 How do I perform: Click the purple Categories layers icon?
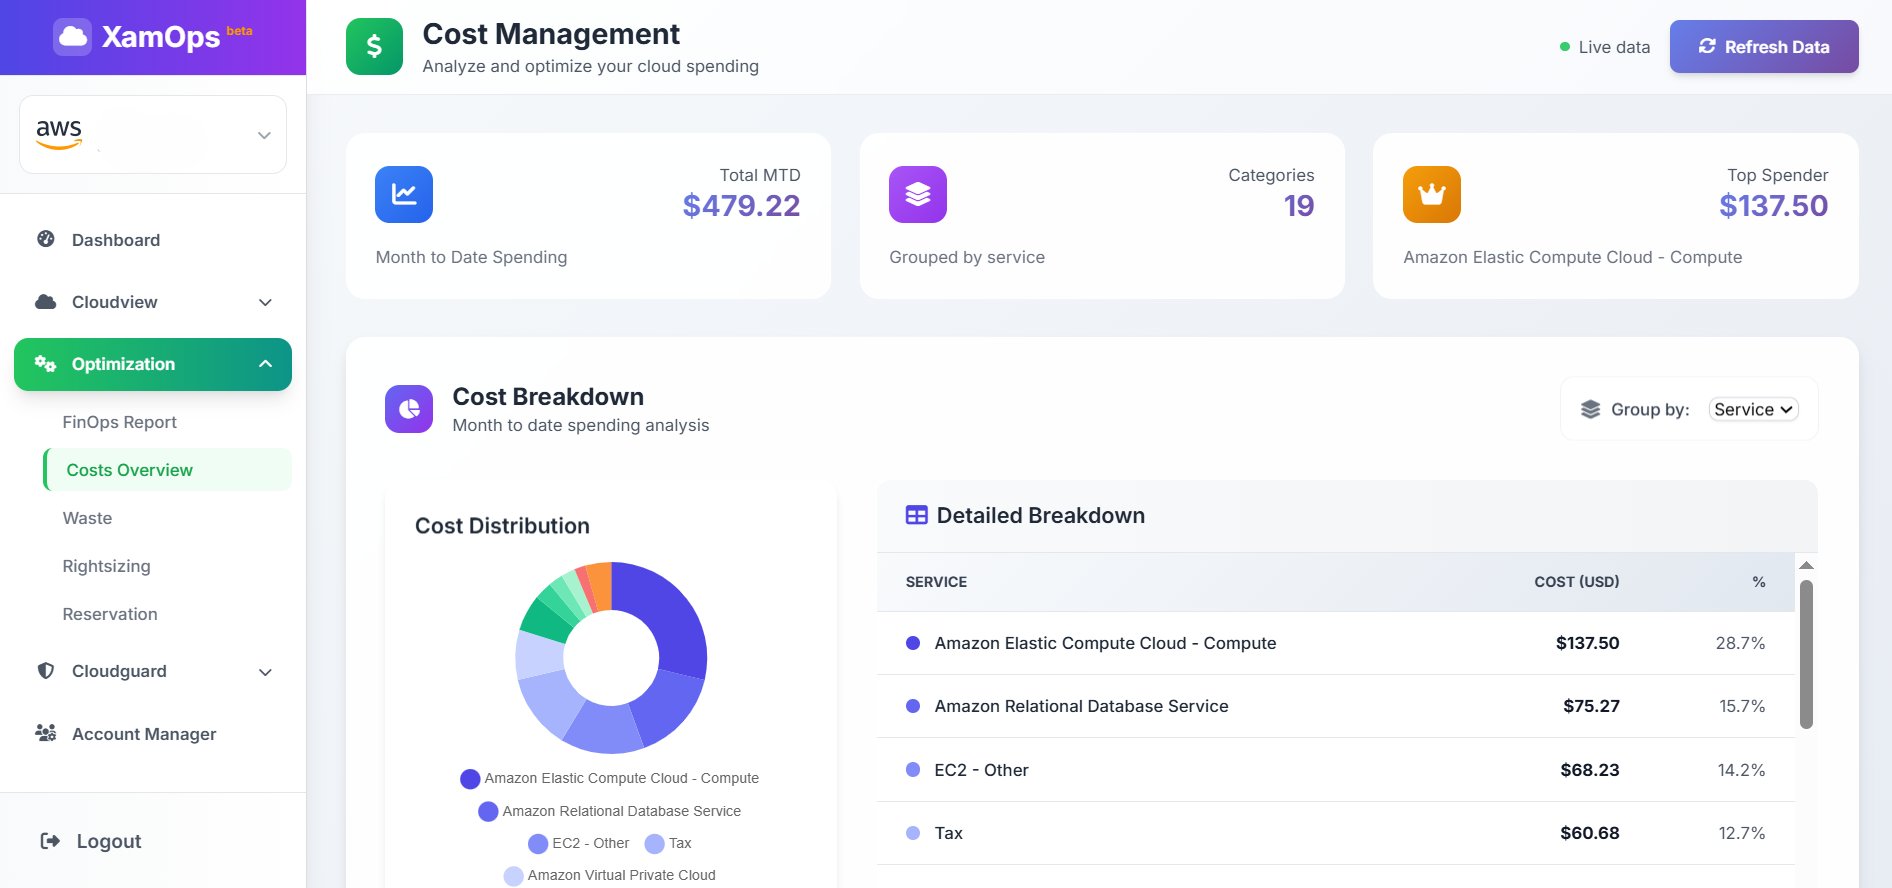(917, 194)
